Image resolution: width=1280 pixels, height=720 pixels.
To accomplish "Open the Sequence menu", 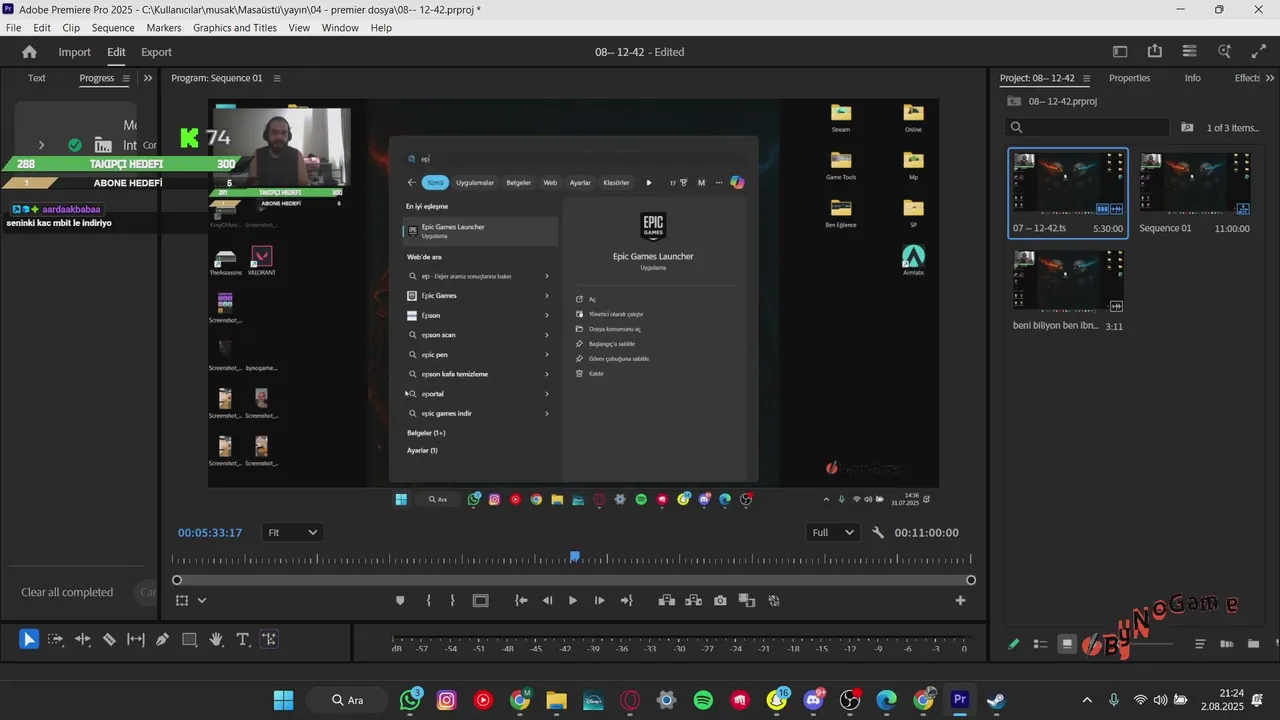I will point(113,28).
